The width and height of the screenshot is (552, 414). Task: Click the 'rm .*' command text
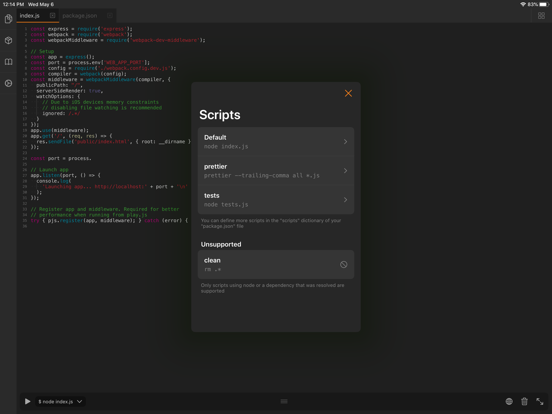[x=212, y=269]
